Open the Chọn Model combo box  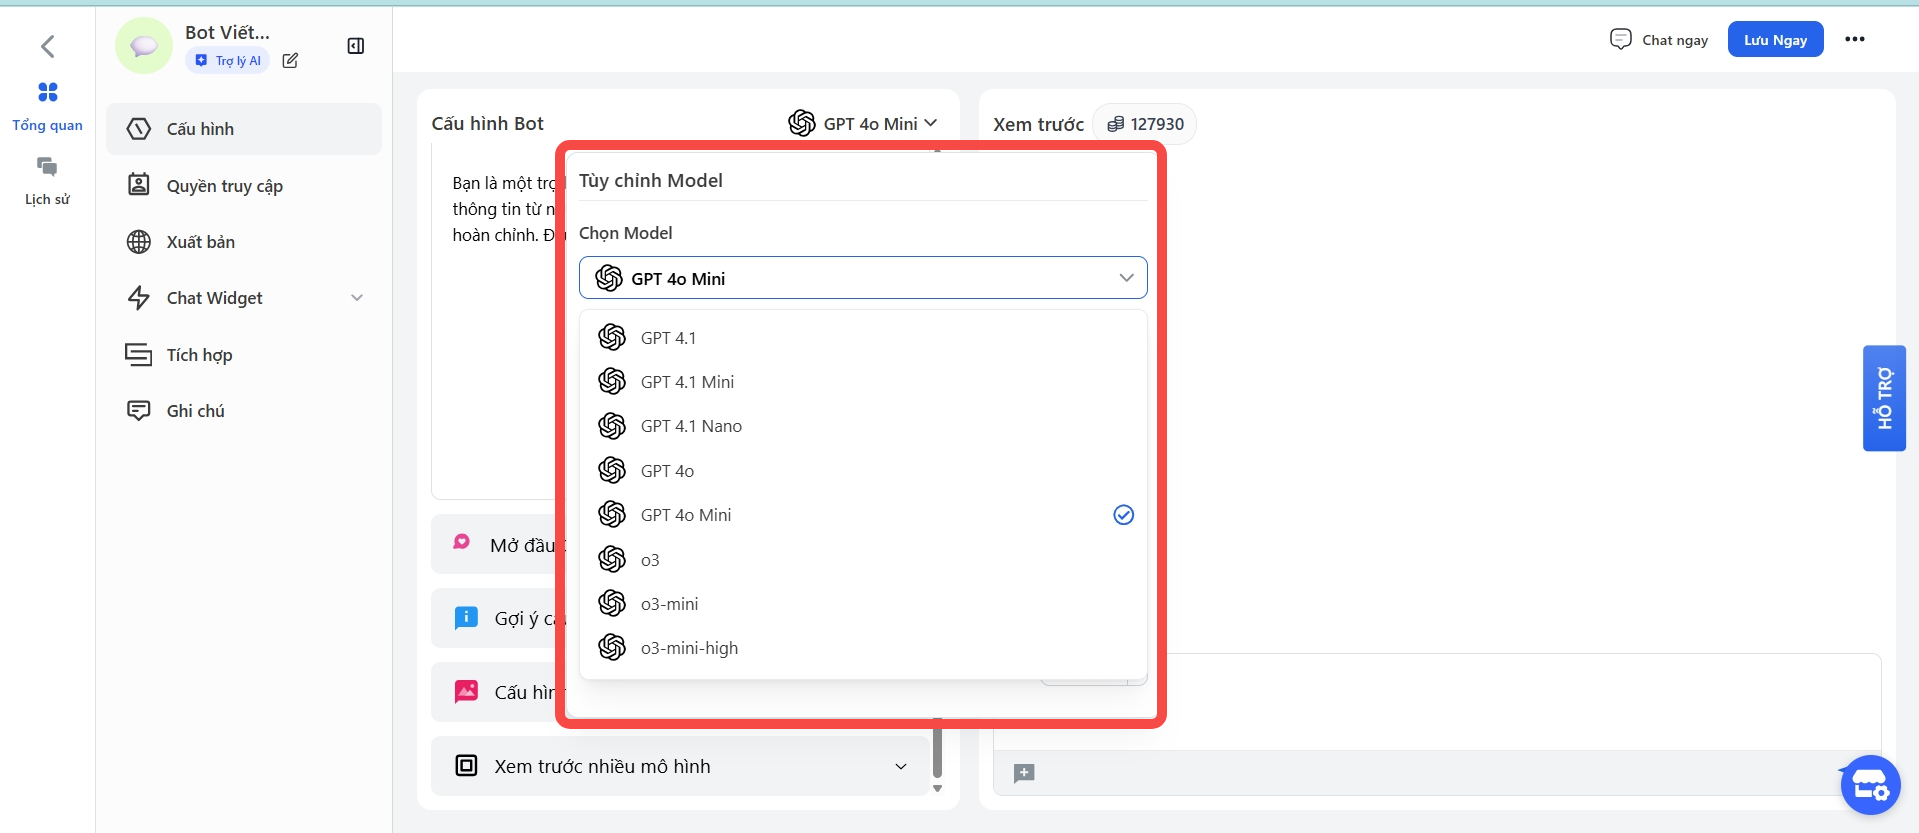coord(862,278)
